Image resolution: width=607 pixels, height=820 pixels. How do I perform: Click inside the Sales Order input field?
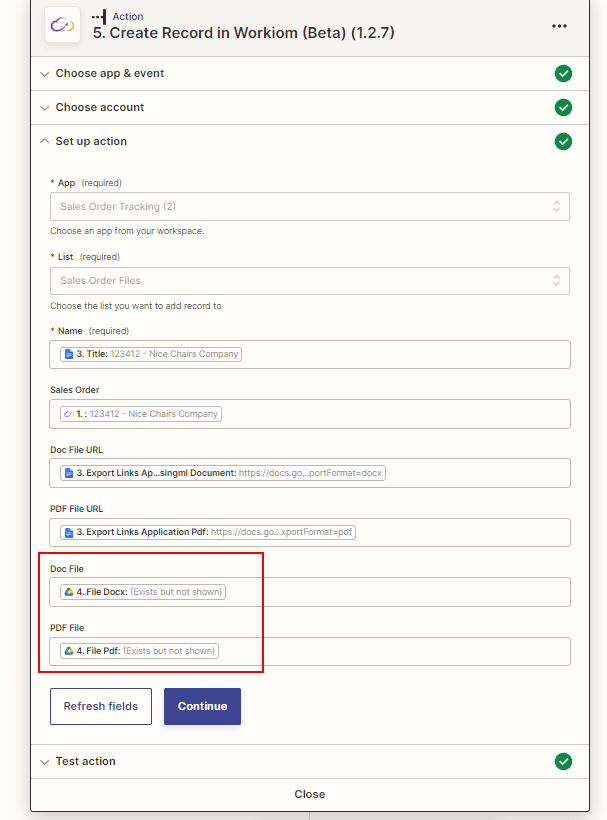click(310, 414)
